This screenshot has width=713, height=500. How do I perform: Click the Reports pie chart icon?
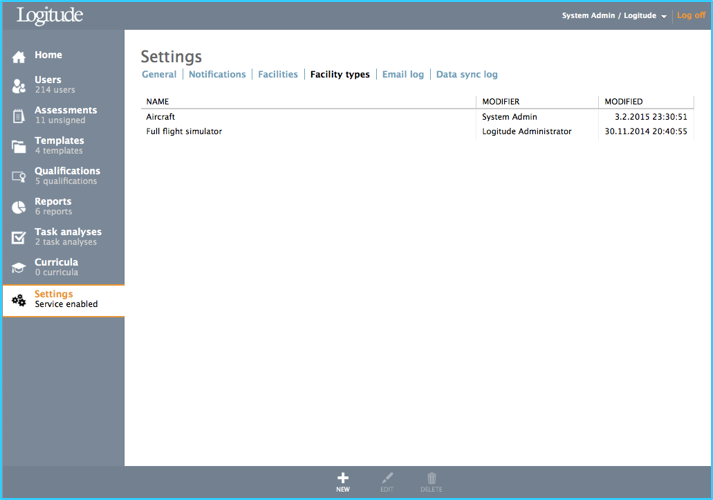(19, 207)
